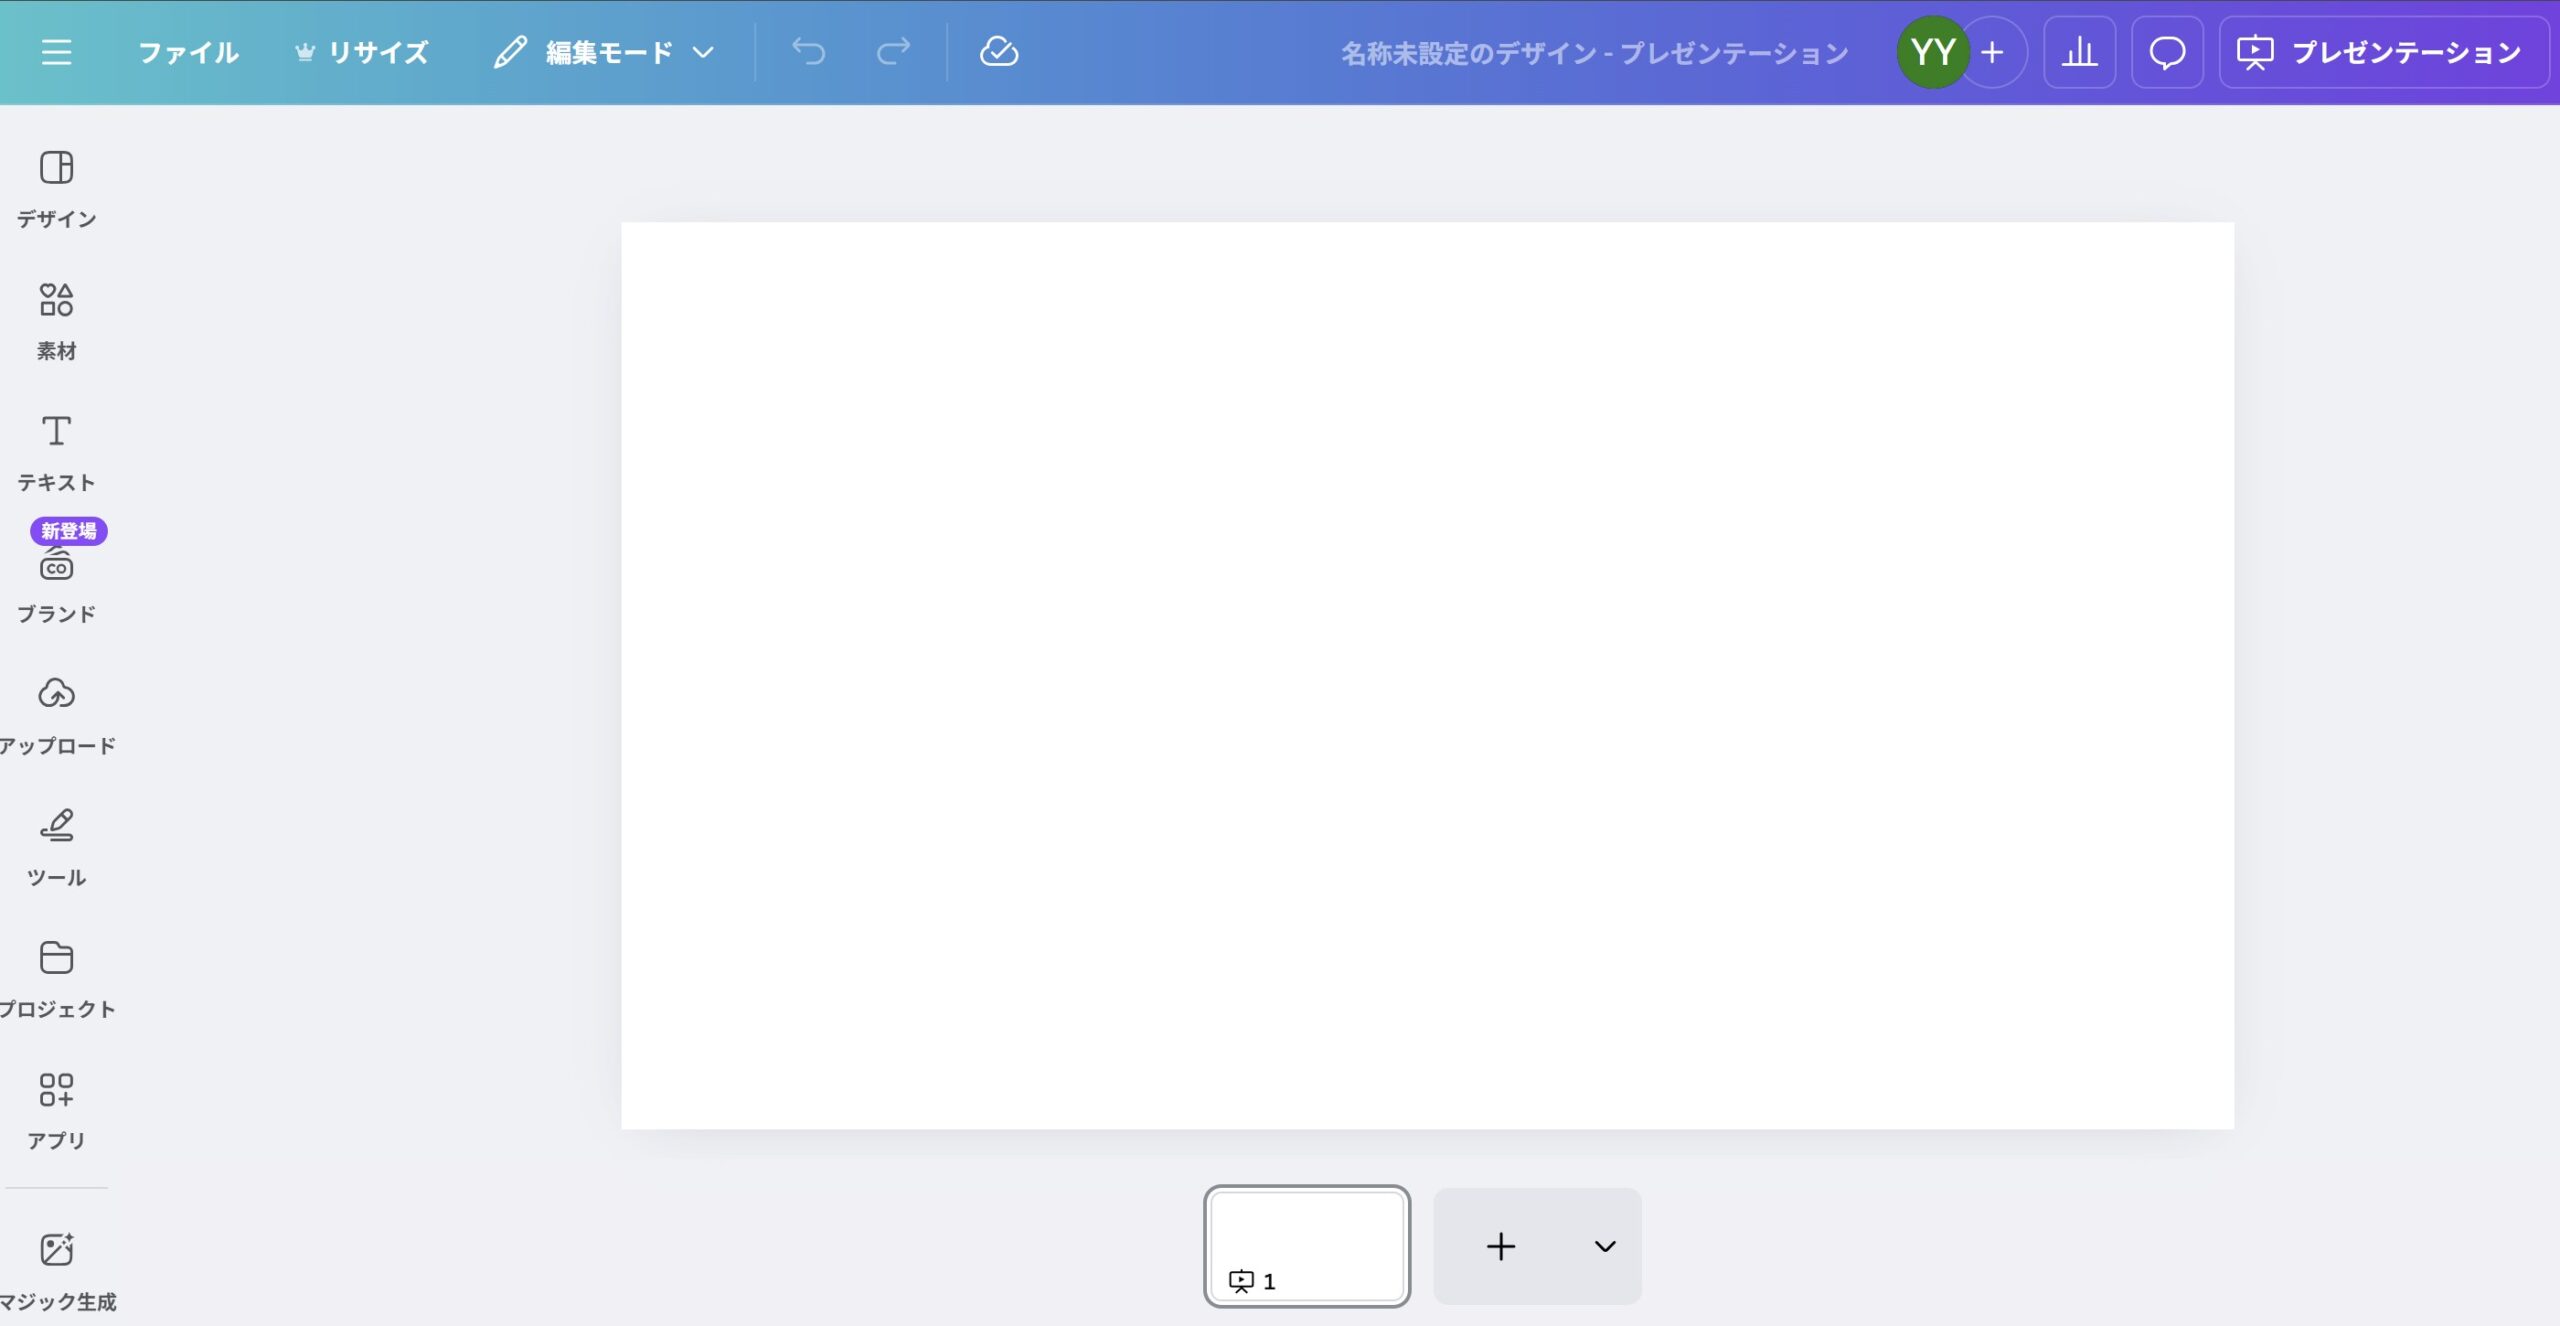
Task: Add a new page with plus button
Action: (x=1500, y=1246)
